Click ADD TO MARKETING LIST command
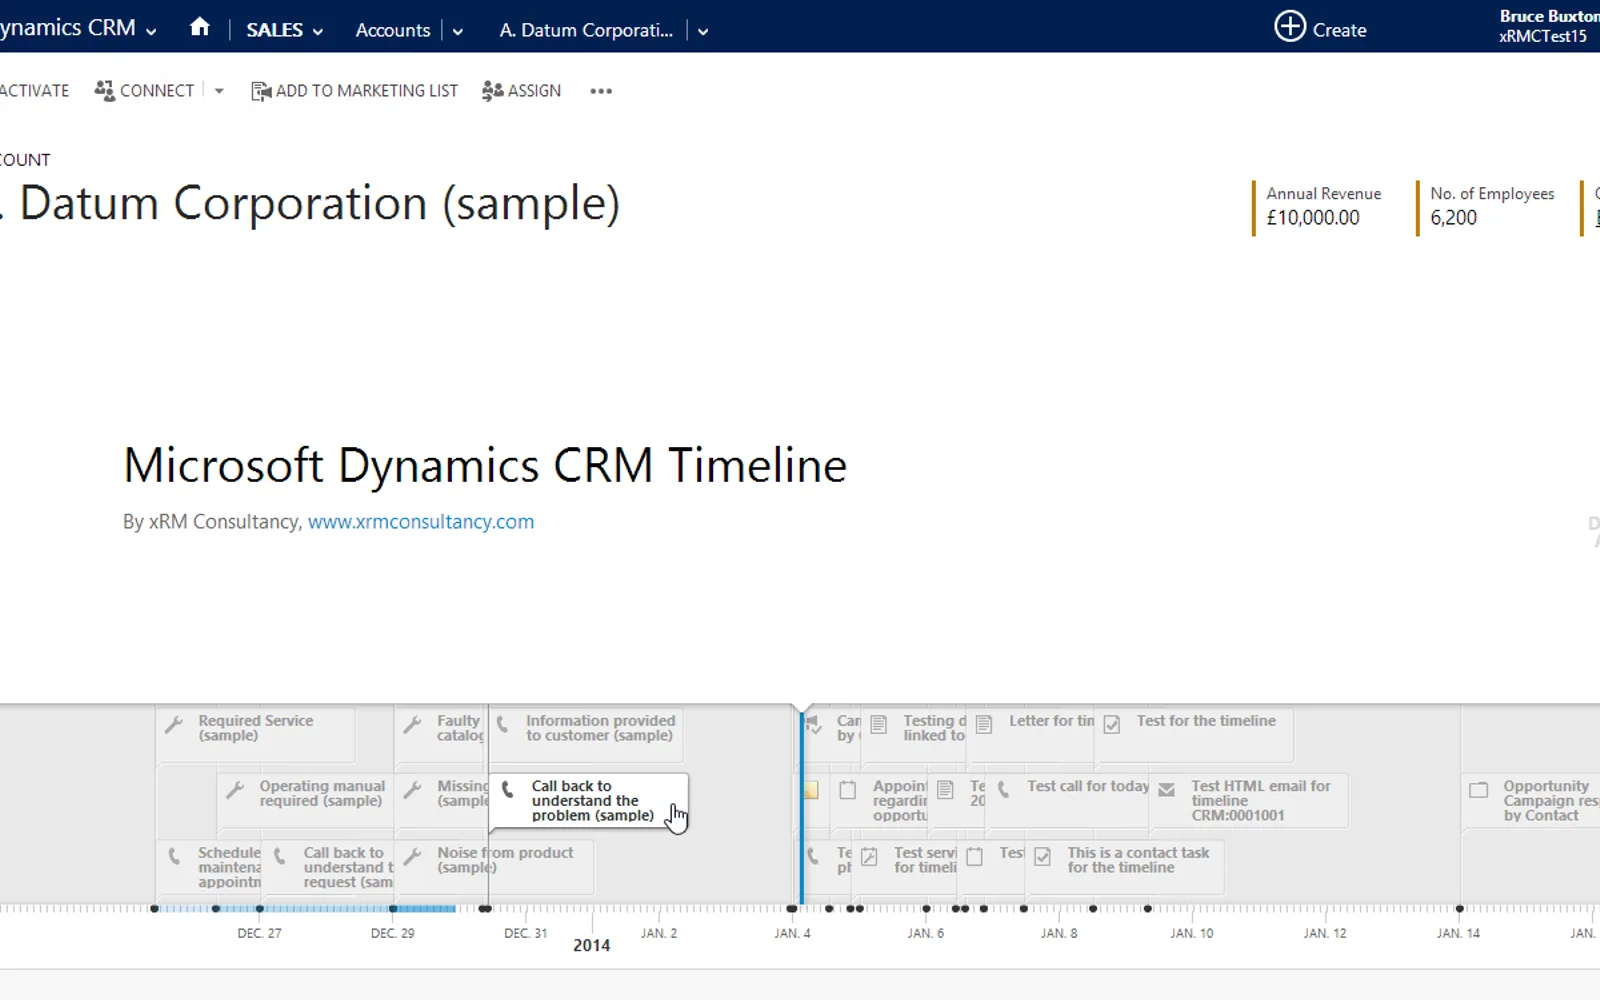This screenshot has height=1000, width=1600. (366, 91)
